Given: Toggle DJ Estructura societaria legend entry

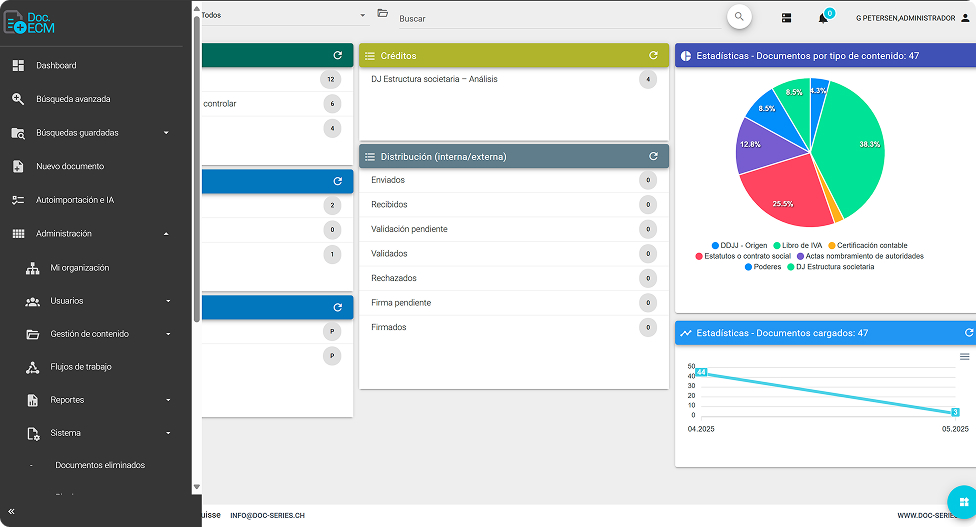Looking at the screenshot, I should click(834, 267).
